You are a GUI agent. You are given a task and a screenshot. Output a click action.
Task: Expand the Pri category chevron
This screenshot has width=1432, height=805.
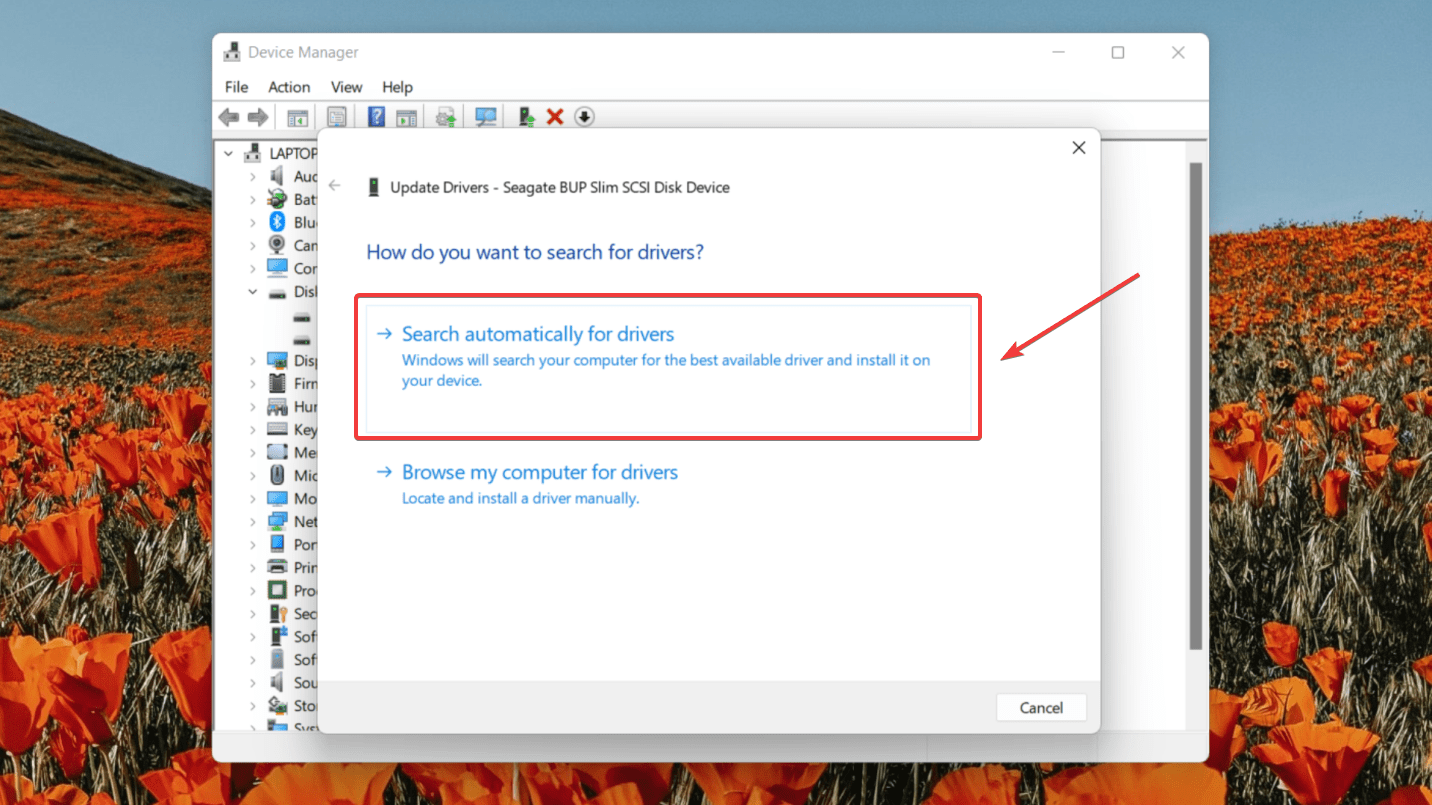(x=253, y=567)
